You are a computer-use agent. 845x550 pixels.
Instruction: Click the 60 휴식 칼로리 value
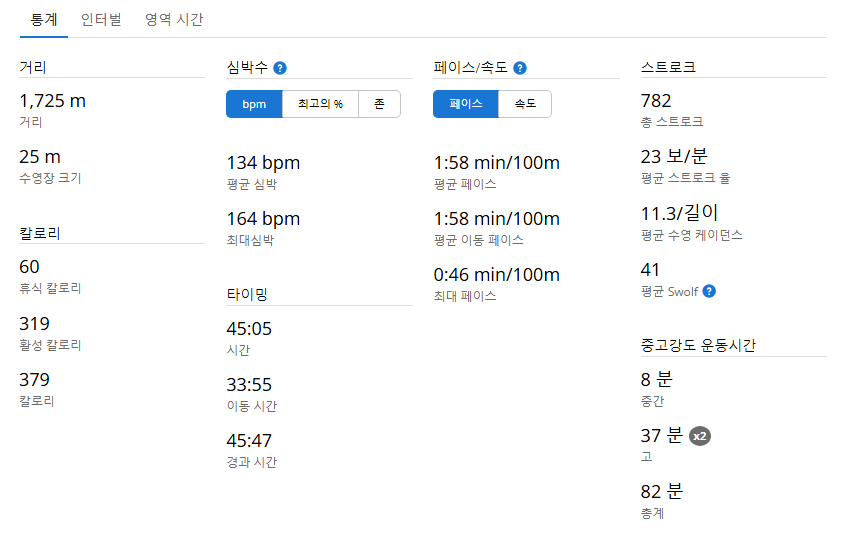click(29, 267)
